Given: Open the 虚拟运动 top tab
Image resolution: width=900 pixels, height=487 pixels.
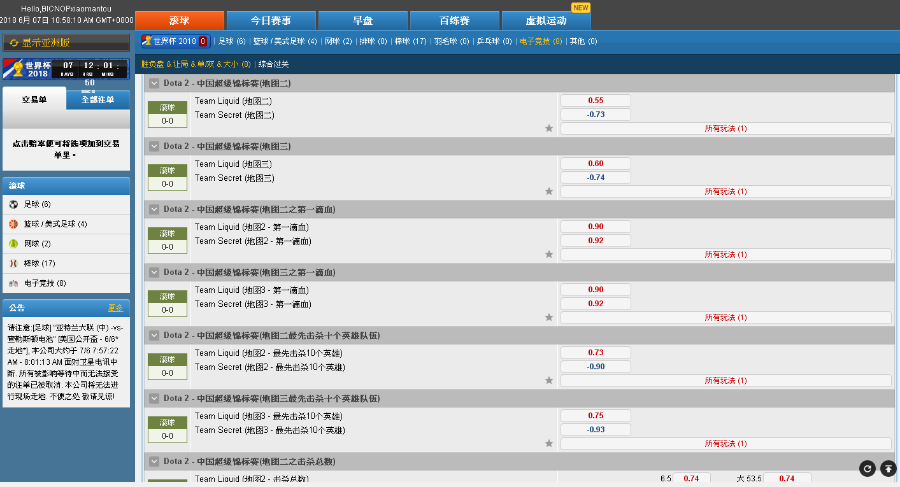Looking at the screenshot, I should pyautogui.click(x=546, y=21).
